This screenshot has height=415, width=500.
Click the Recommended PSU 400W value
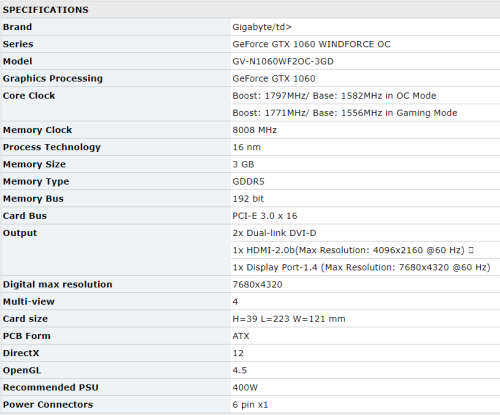coord(245,388)
